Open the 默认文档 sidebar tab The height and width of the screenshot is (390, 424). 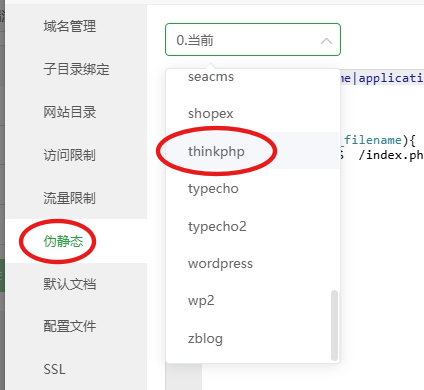click(70, 284)
